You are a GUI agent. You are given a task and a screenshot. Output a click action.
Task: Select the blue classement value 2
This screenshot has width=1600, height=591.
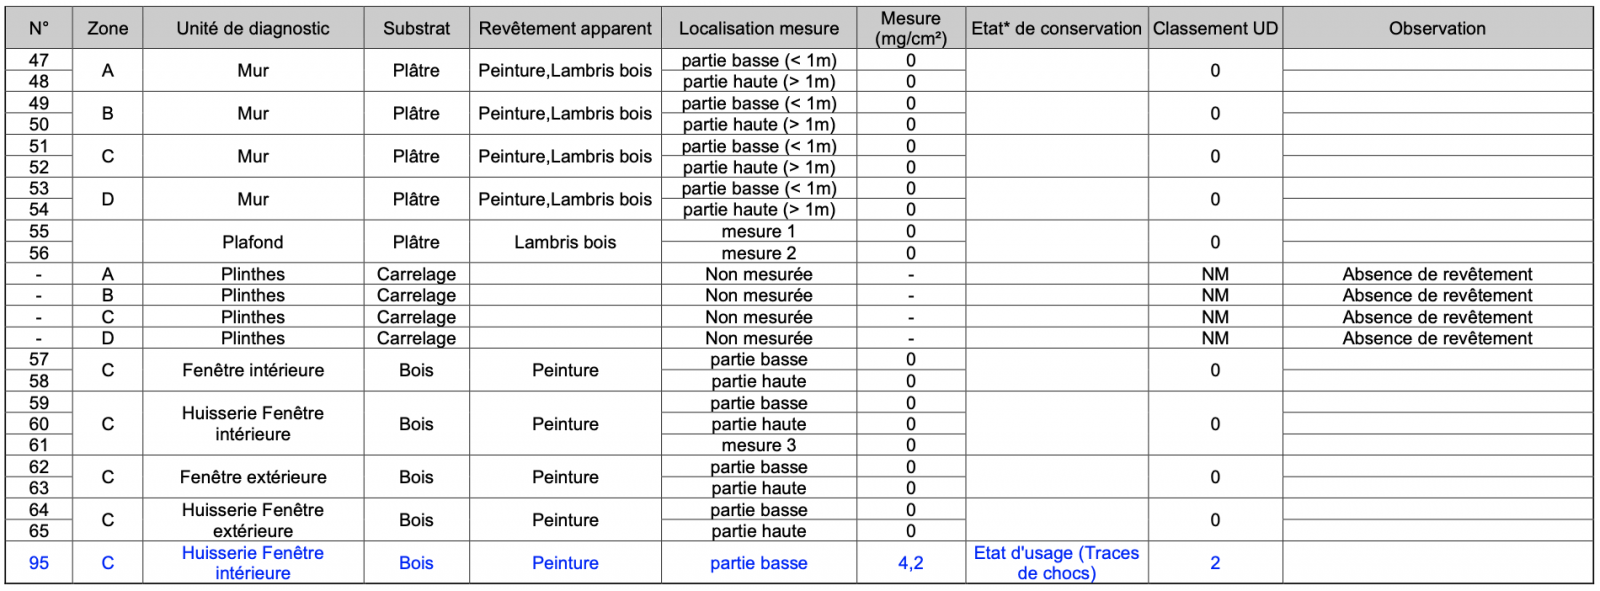tap(1215, 563)
